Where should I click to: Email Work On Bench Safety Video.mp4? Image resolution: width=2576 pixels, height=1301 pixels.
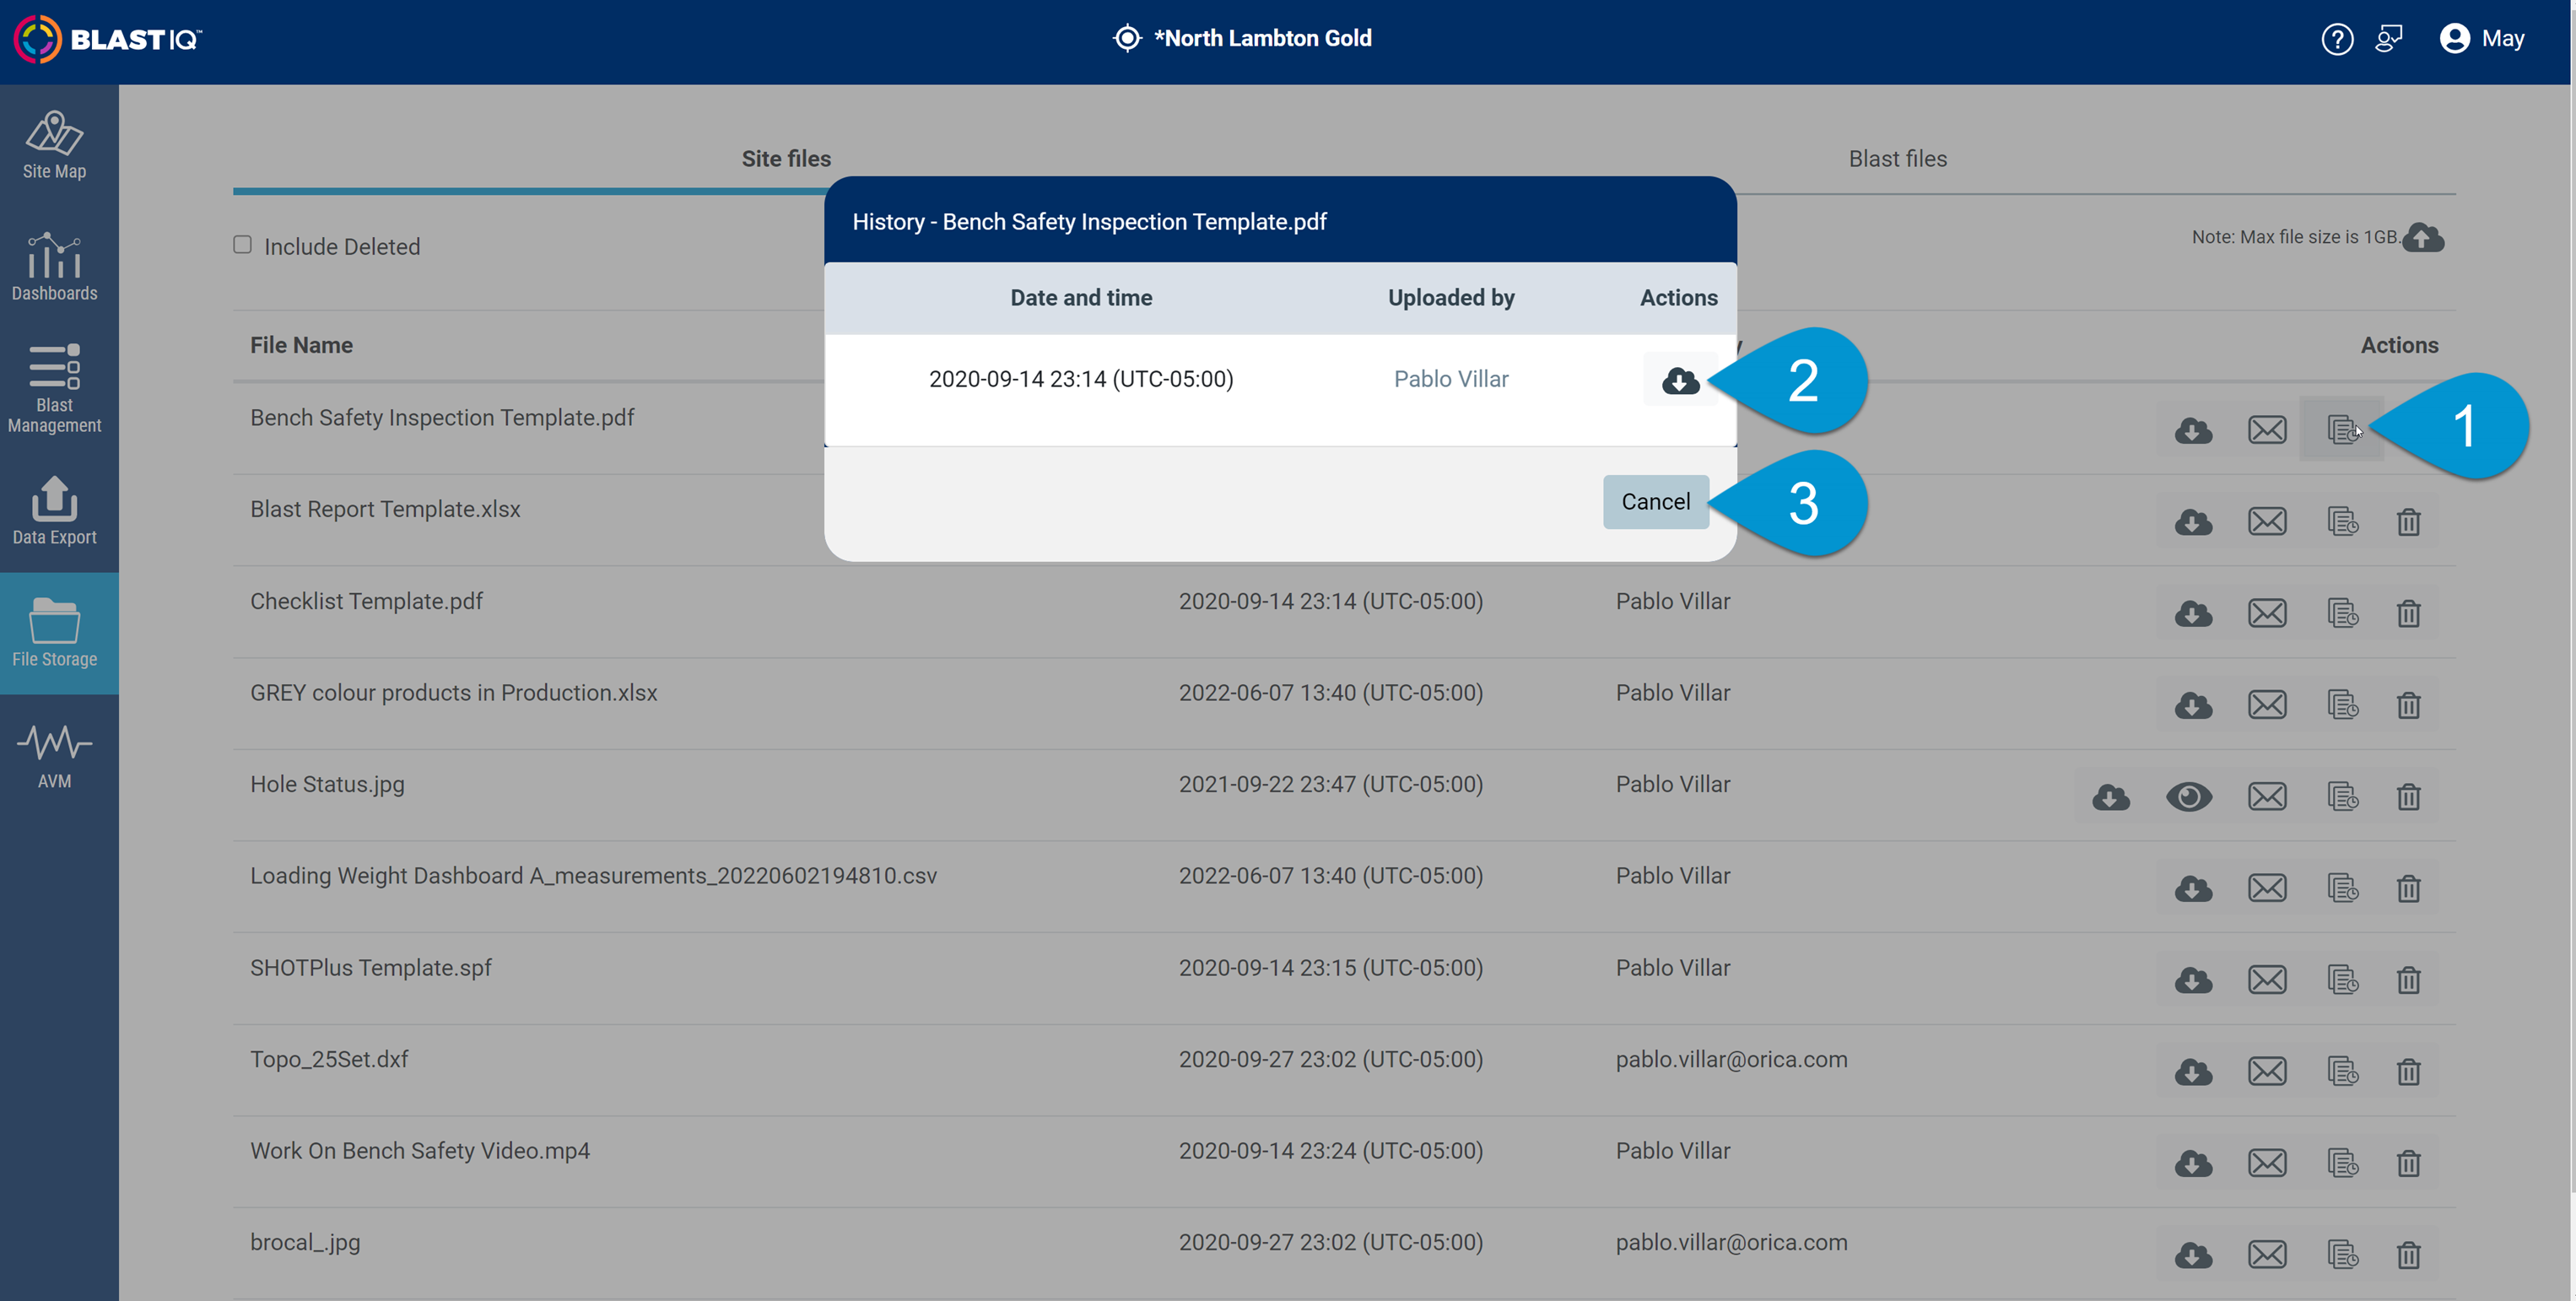[2267, 1163]
